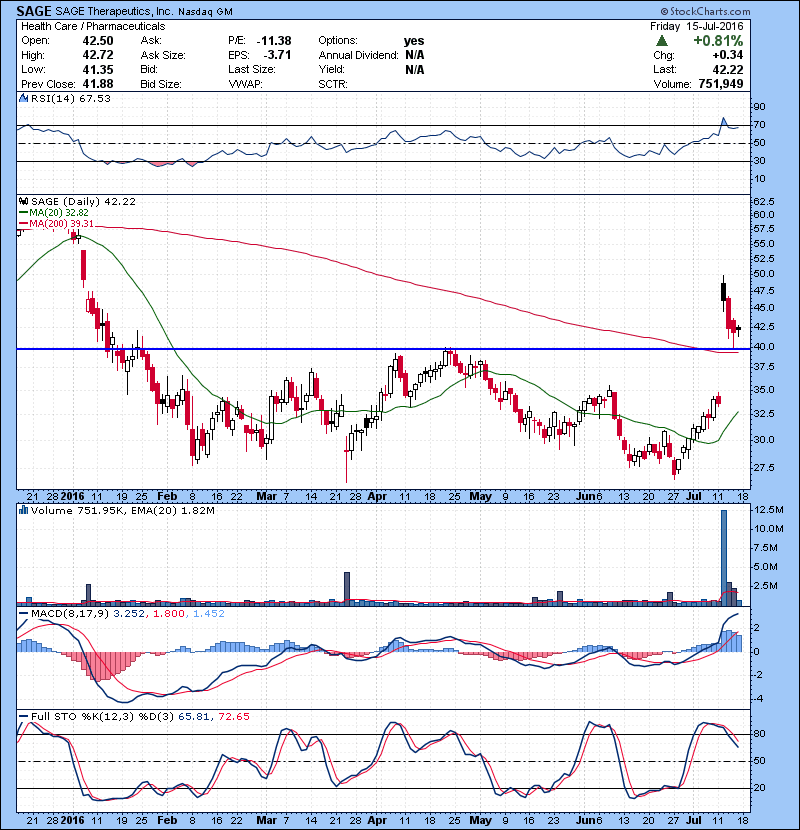800x830 pixels.
Task: Click the May label under the price chart
Action: click(x=480, y=497)
